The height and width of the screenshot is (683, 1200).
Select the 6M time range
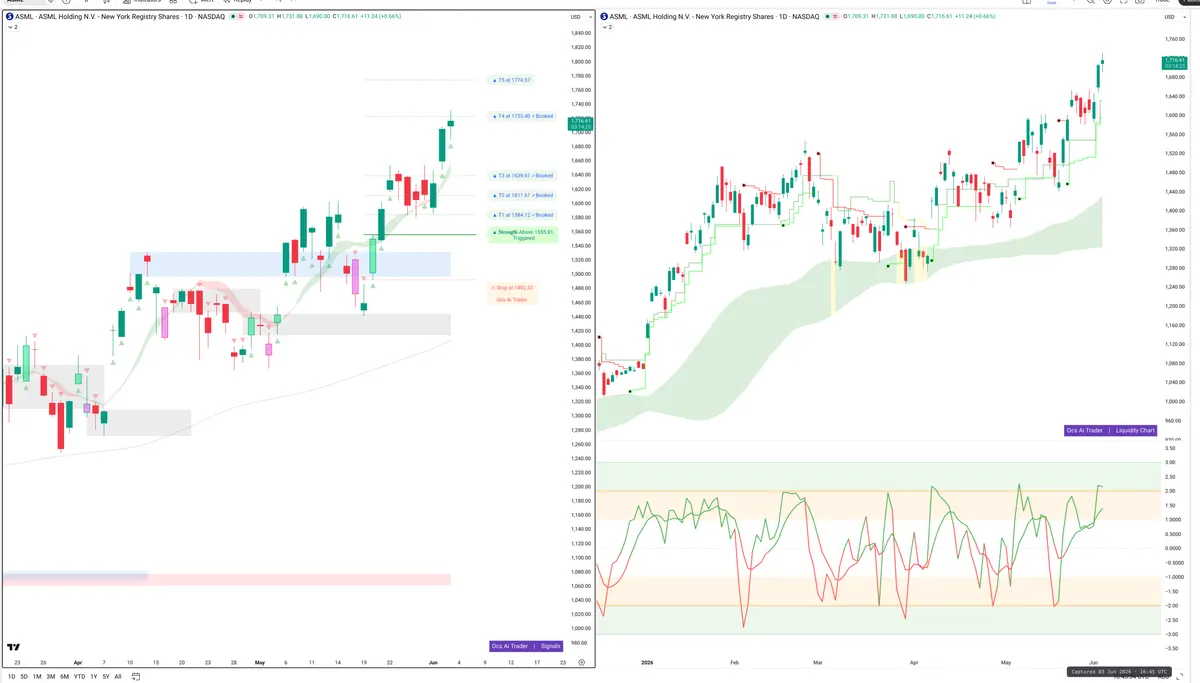(x=65, y=677)
